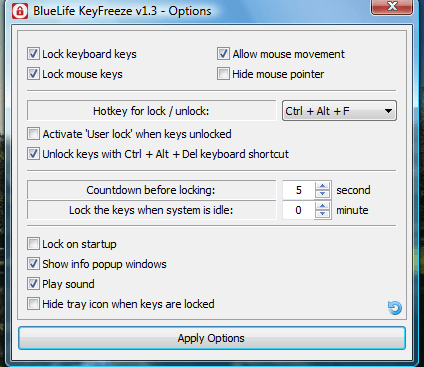Uncheck Lock keyboard keys

pos(33,54)
